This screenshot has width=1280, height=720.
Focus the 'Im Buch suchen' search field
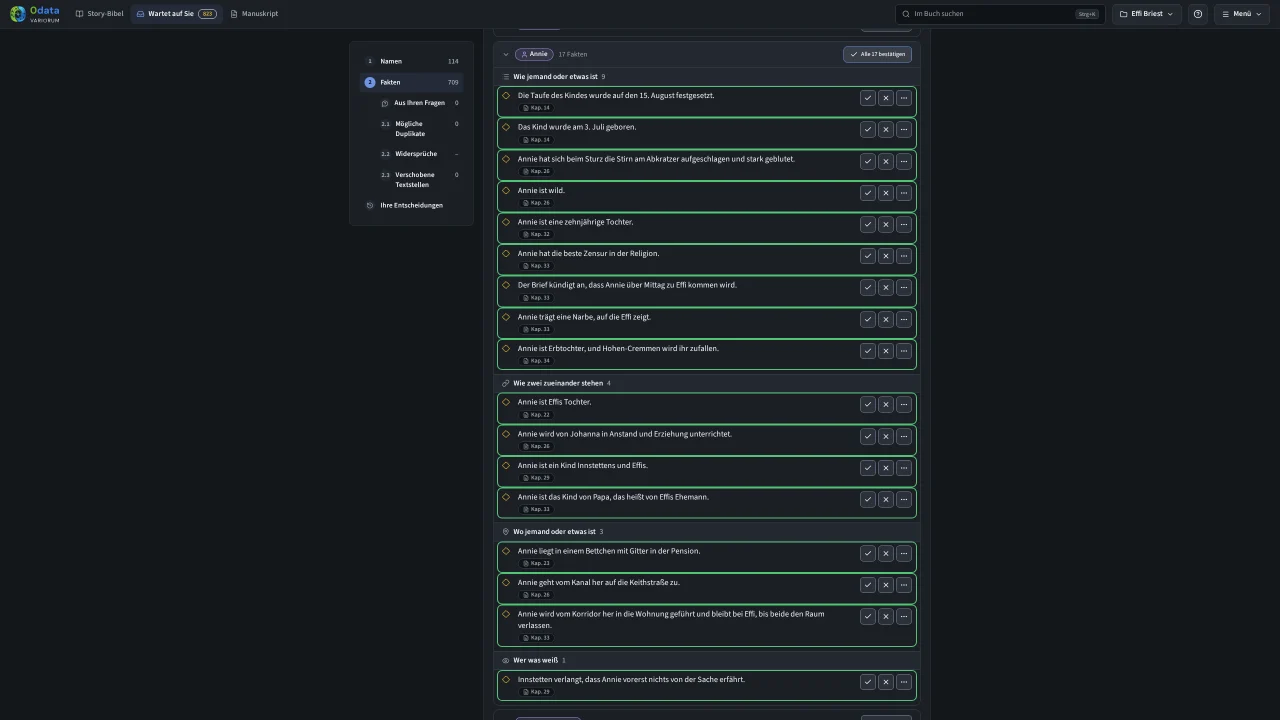[x=1000, y=14]
